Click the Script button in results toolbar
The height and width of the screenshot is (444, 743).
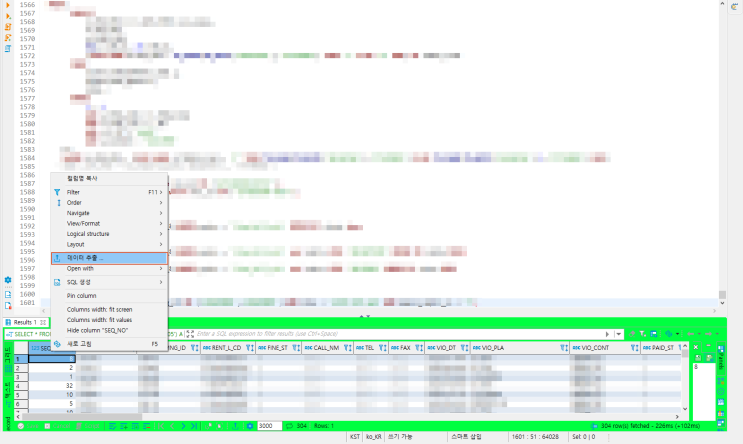[88, 426]
